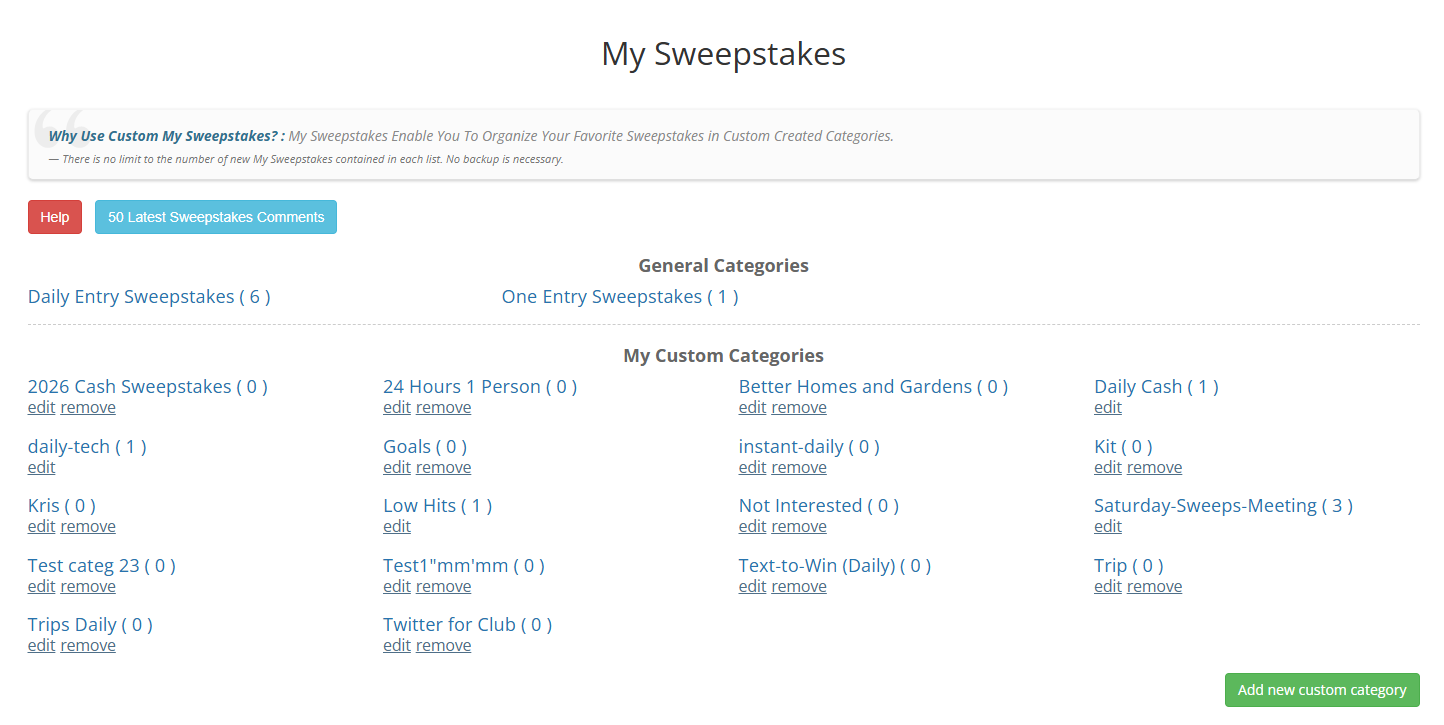Open One Entry Sweepstakes category
The image size is (1444, 725).
[620, 297]
